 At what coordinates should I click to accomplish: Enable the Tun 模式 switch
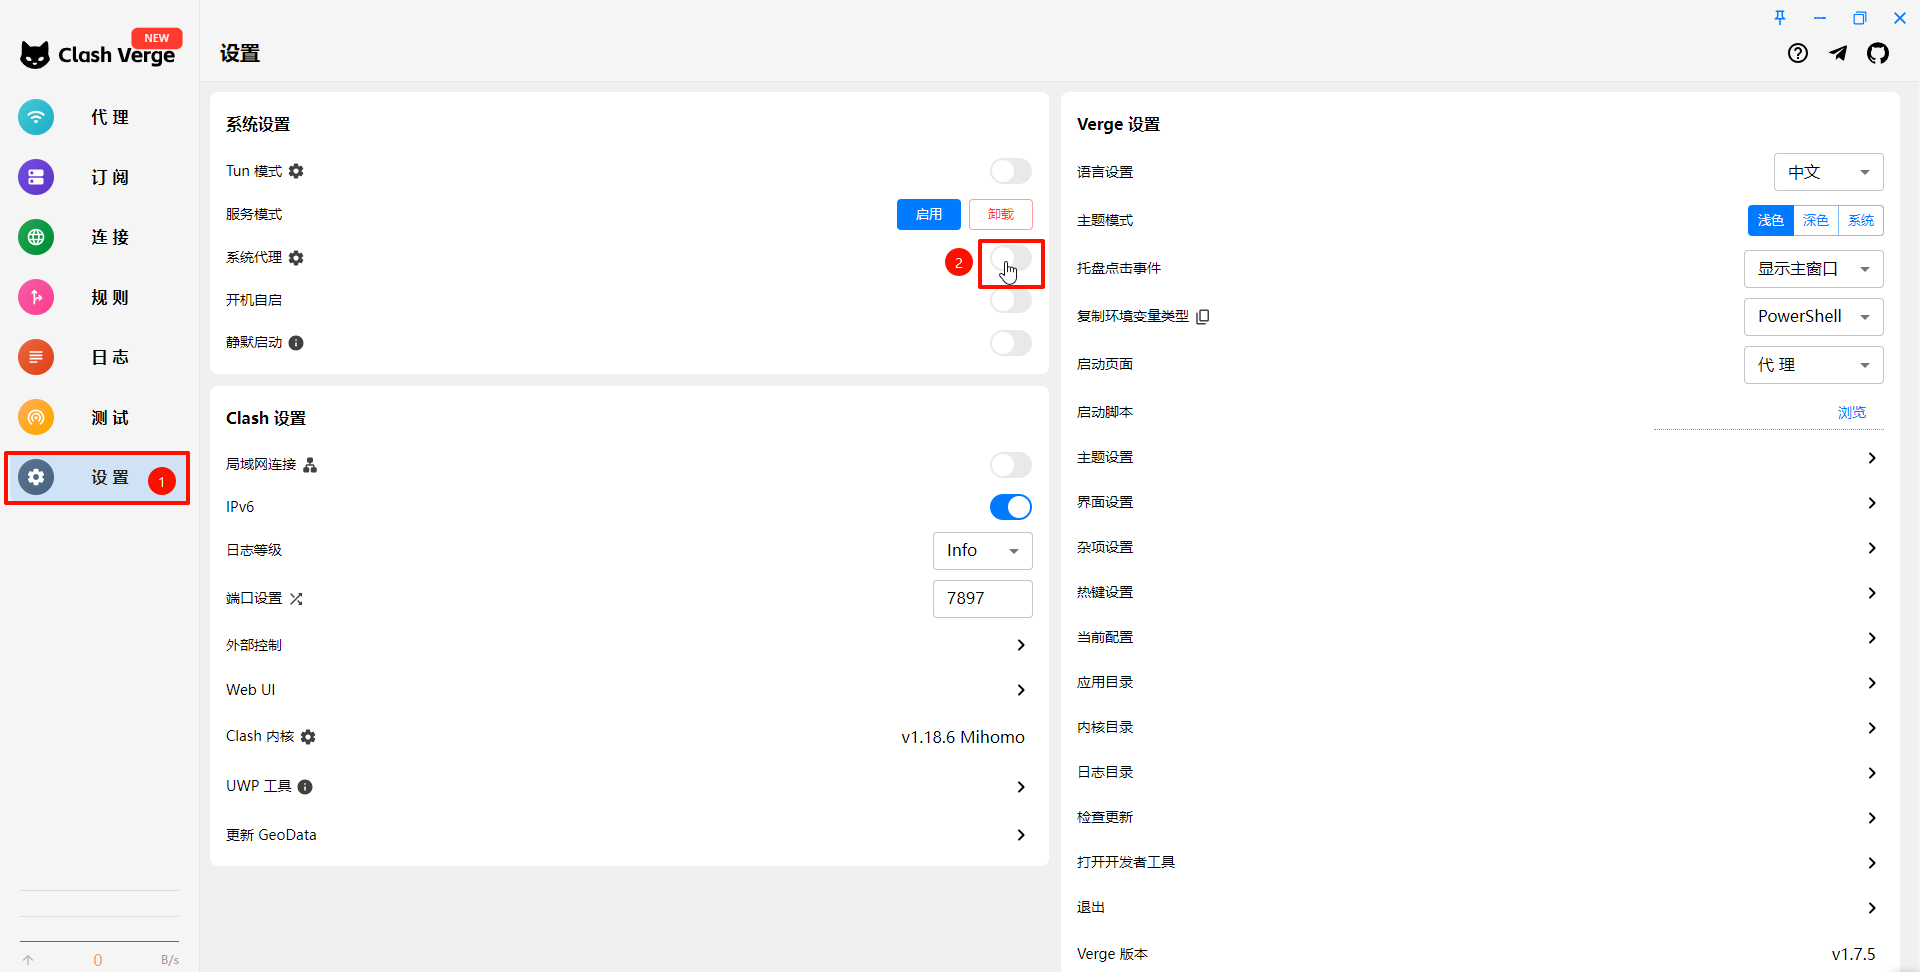click(x=1010, y=172)
